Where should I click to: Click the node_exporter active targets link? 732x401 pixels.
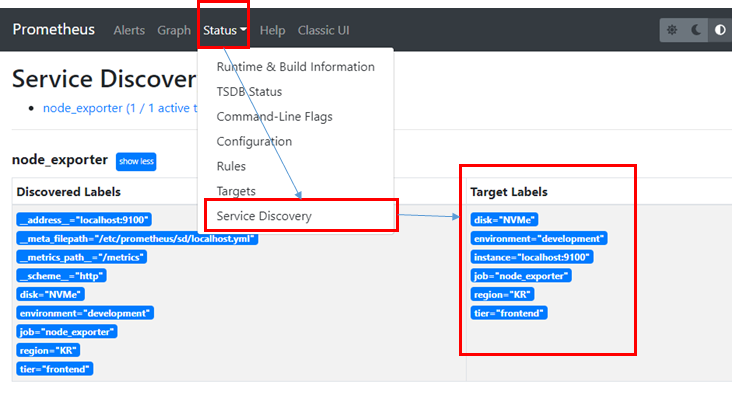[x=120, y=108]
